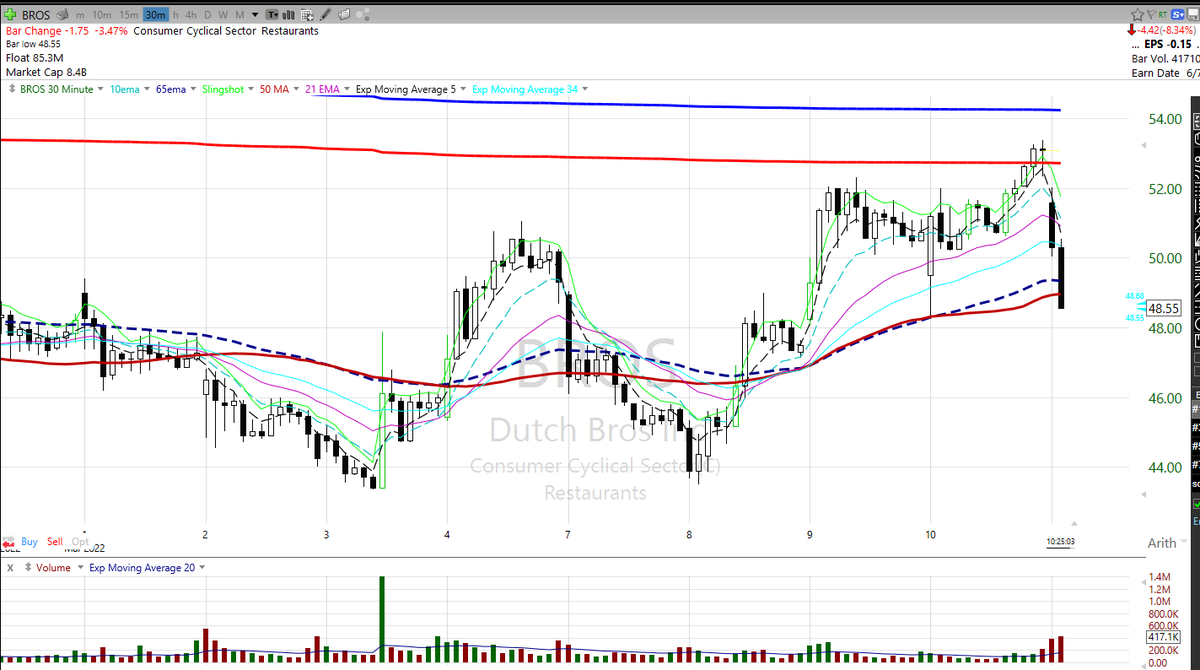This screenshot has width=1200, height=670.
Task: Click the notes tag icon
Action: coord(344,15)
